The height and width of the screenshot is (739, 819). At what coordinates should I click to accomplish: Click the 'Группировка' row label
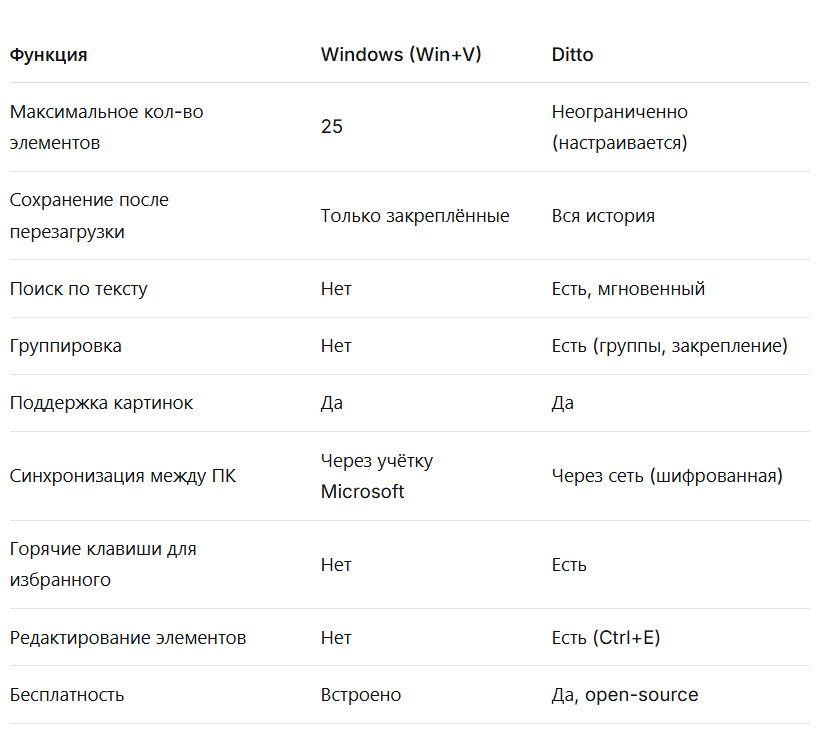coord(65,346)
